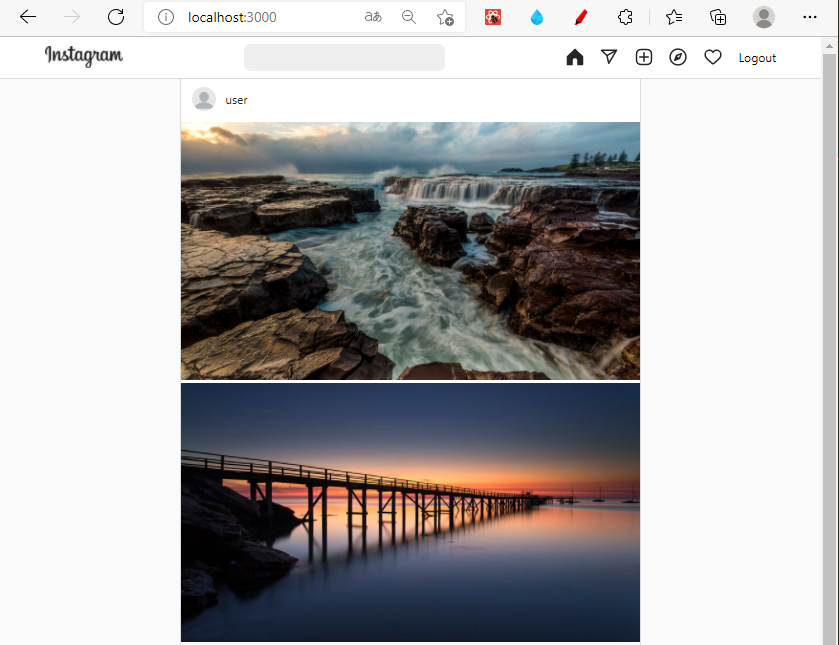The width and height of the screenshot is (839, 645).
Task: Open the 'user' profile name
Action: tap(237, 100)
